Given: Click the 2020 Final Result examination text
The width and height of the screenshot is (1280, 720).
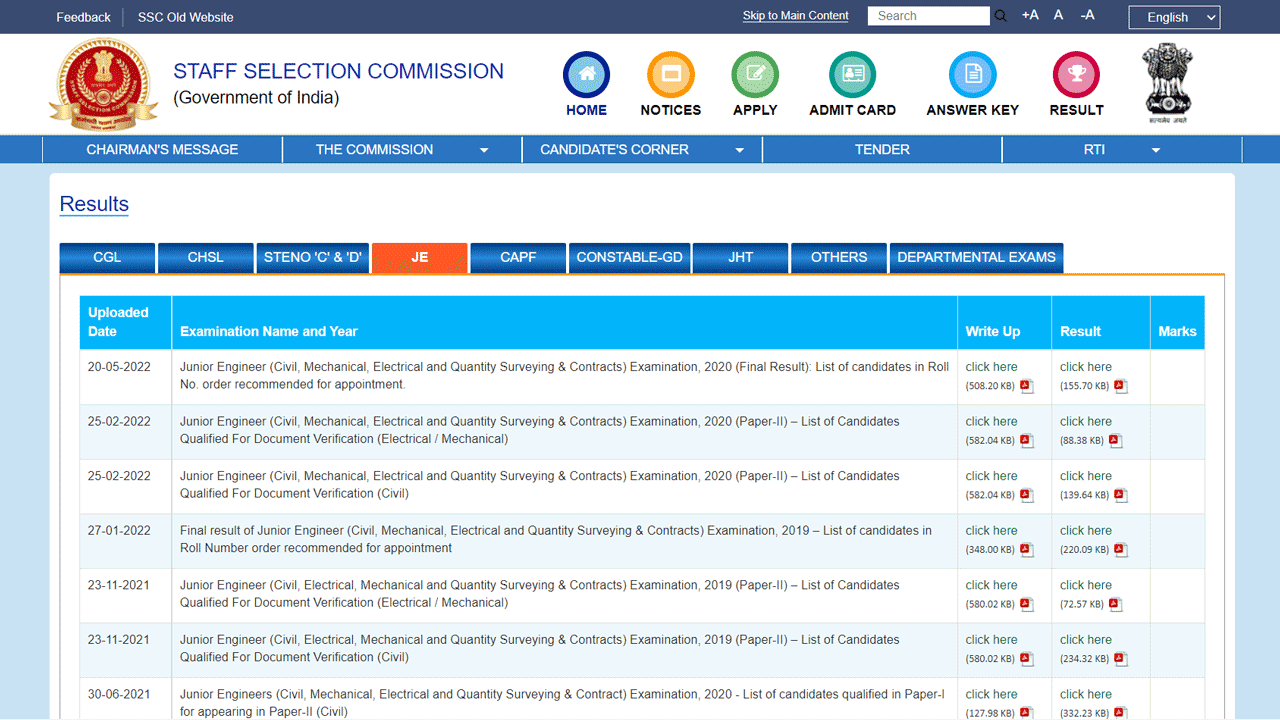Looking at the screenshot, I should pyautogui.click(x=564, y=376).
